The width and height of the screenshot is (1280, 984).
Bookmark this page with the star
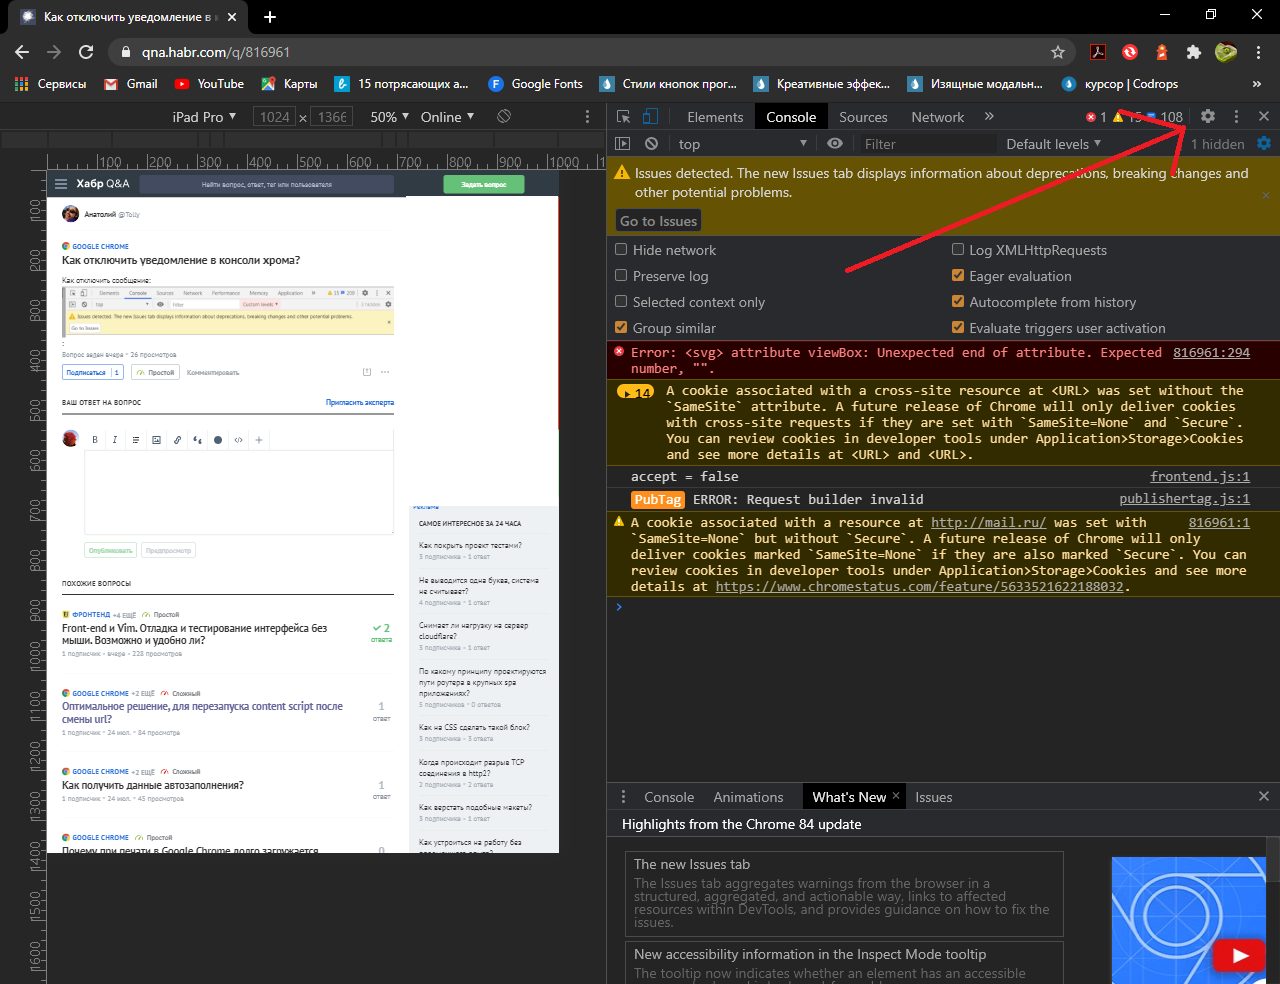1058,52
